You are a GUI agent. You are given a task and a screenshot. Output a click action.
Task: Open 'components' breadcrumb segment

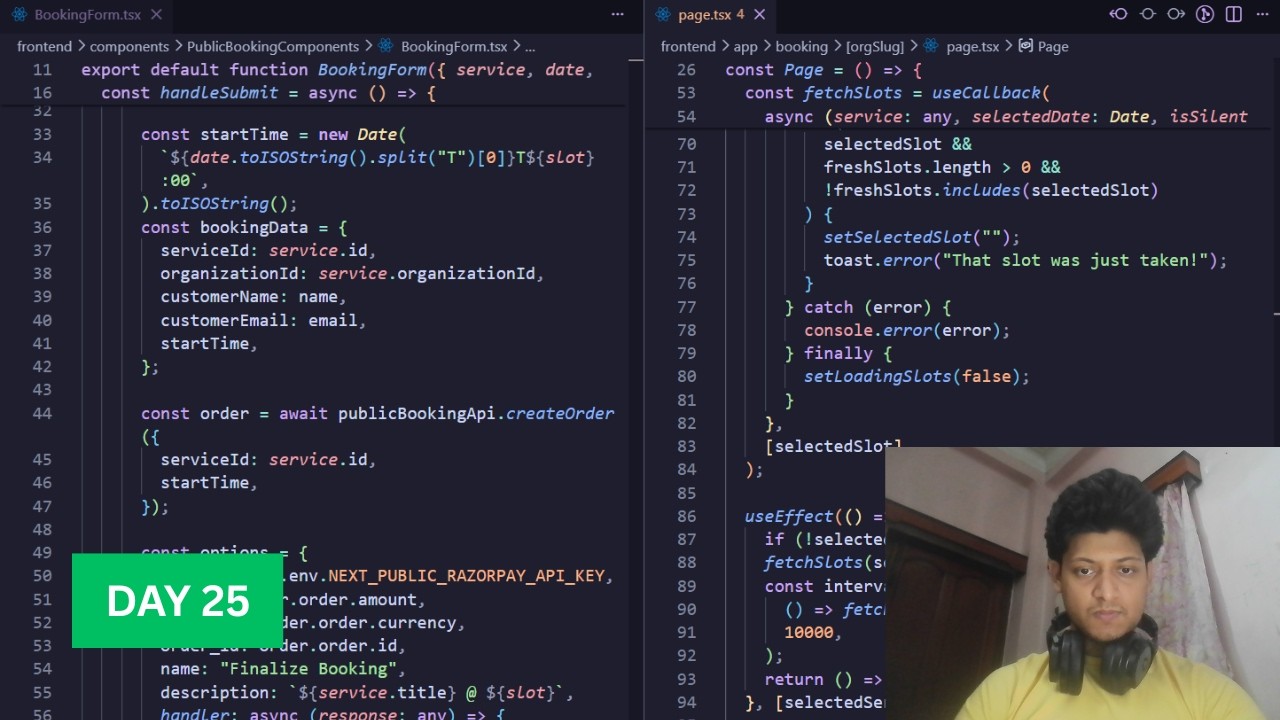click(x=129, y=46)
